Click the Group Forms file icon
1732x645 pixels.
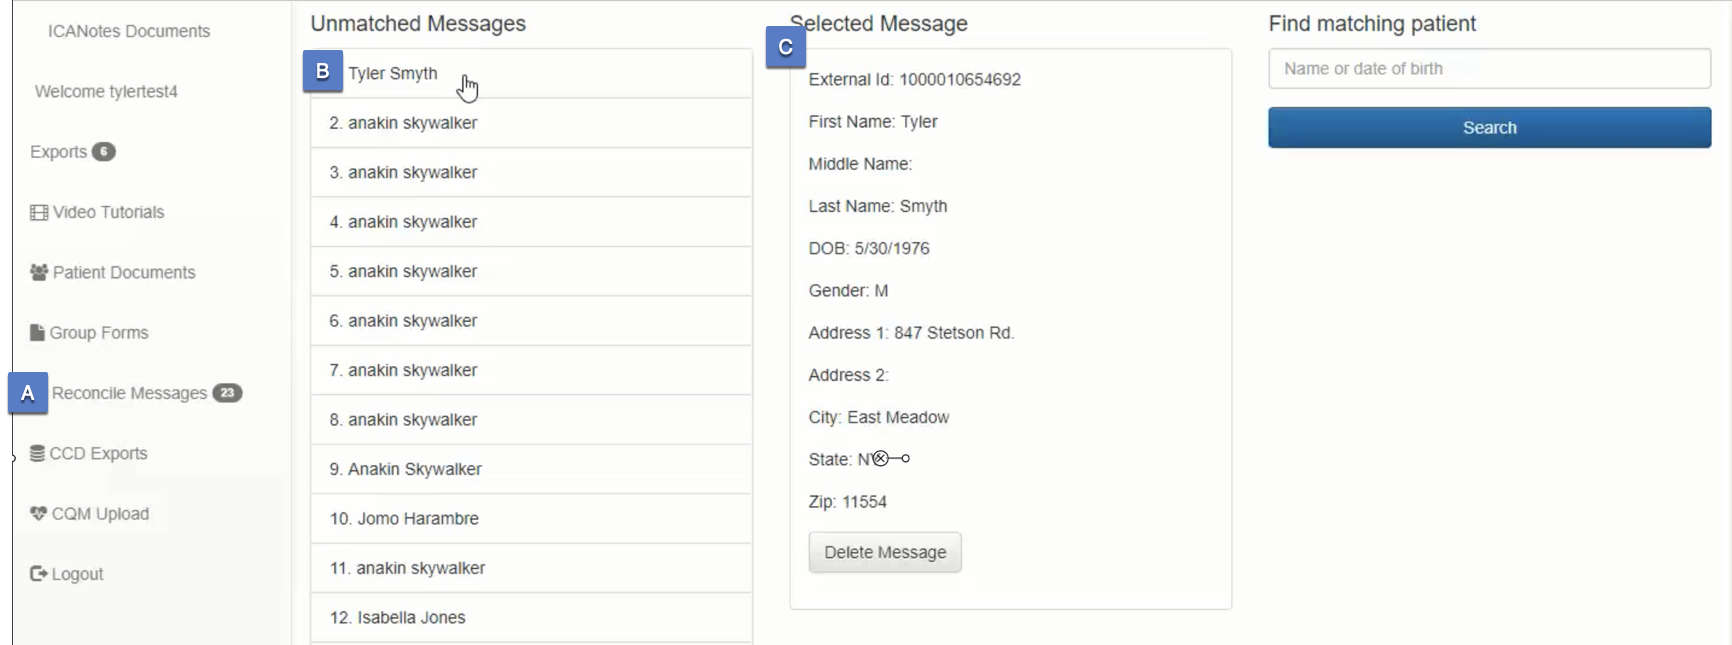[37, 333]
